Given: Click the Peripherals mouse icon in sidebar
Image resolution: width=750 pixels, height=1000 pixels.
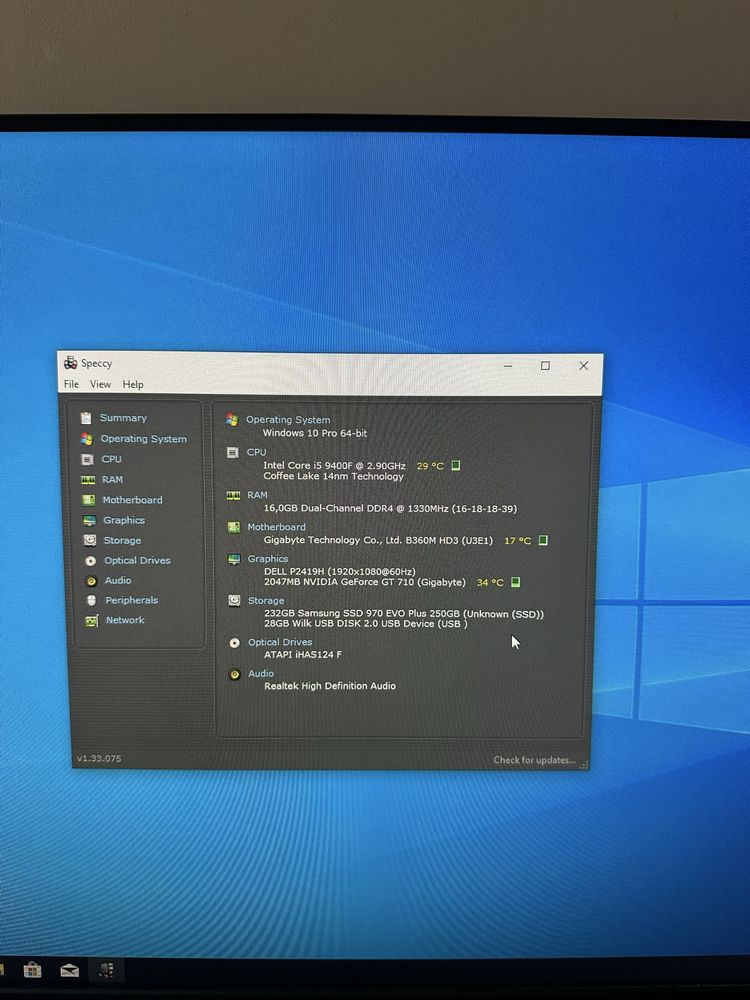Looking at the screenshot, I should coord(91,601).
